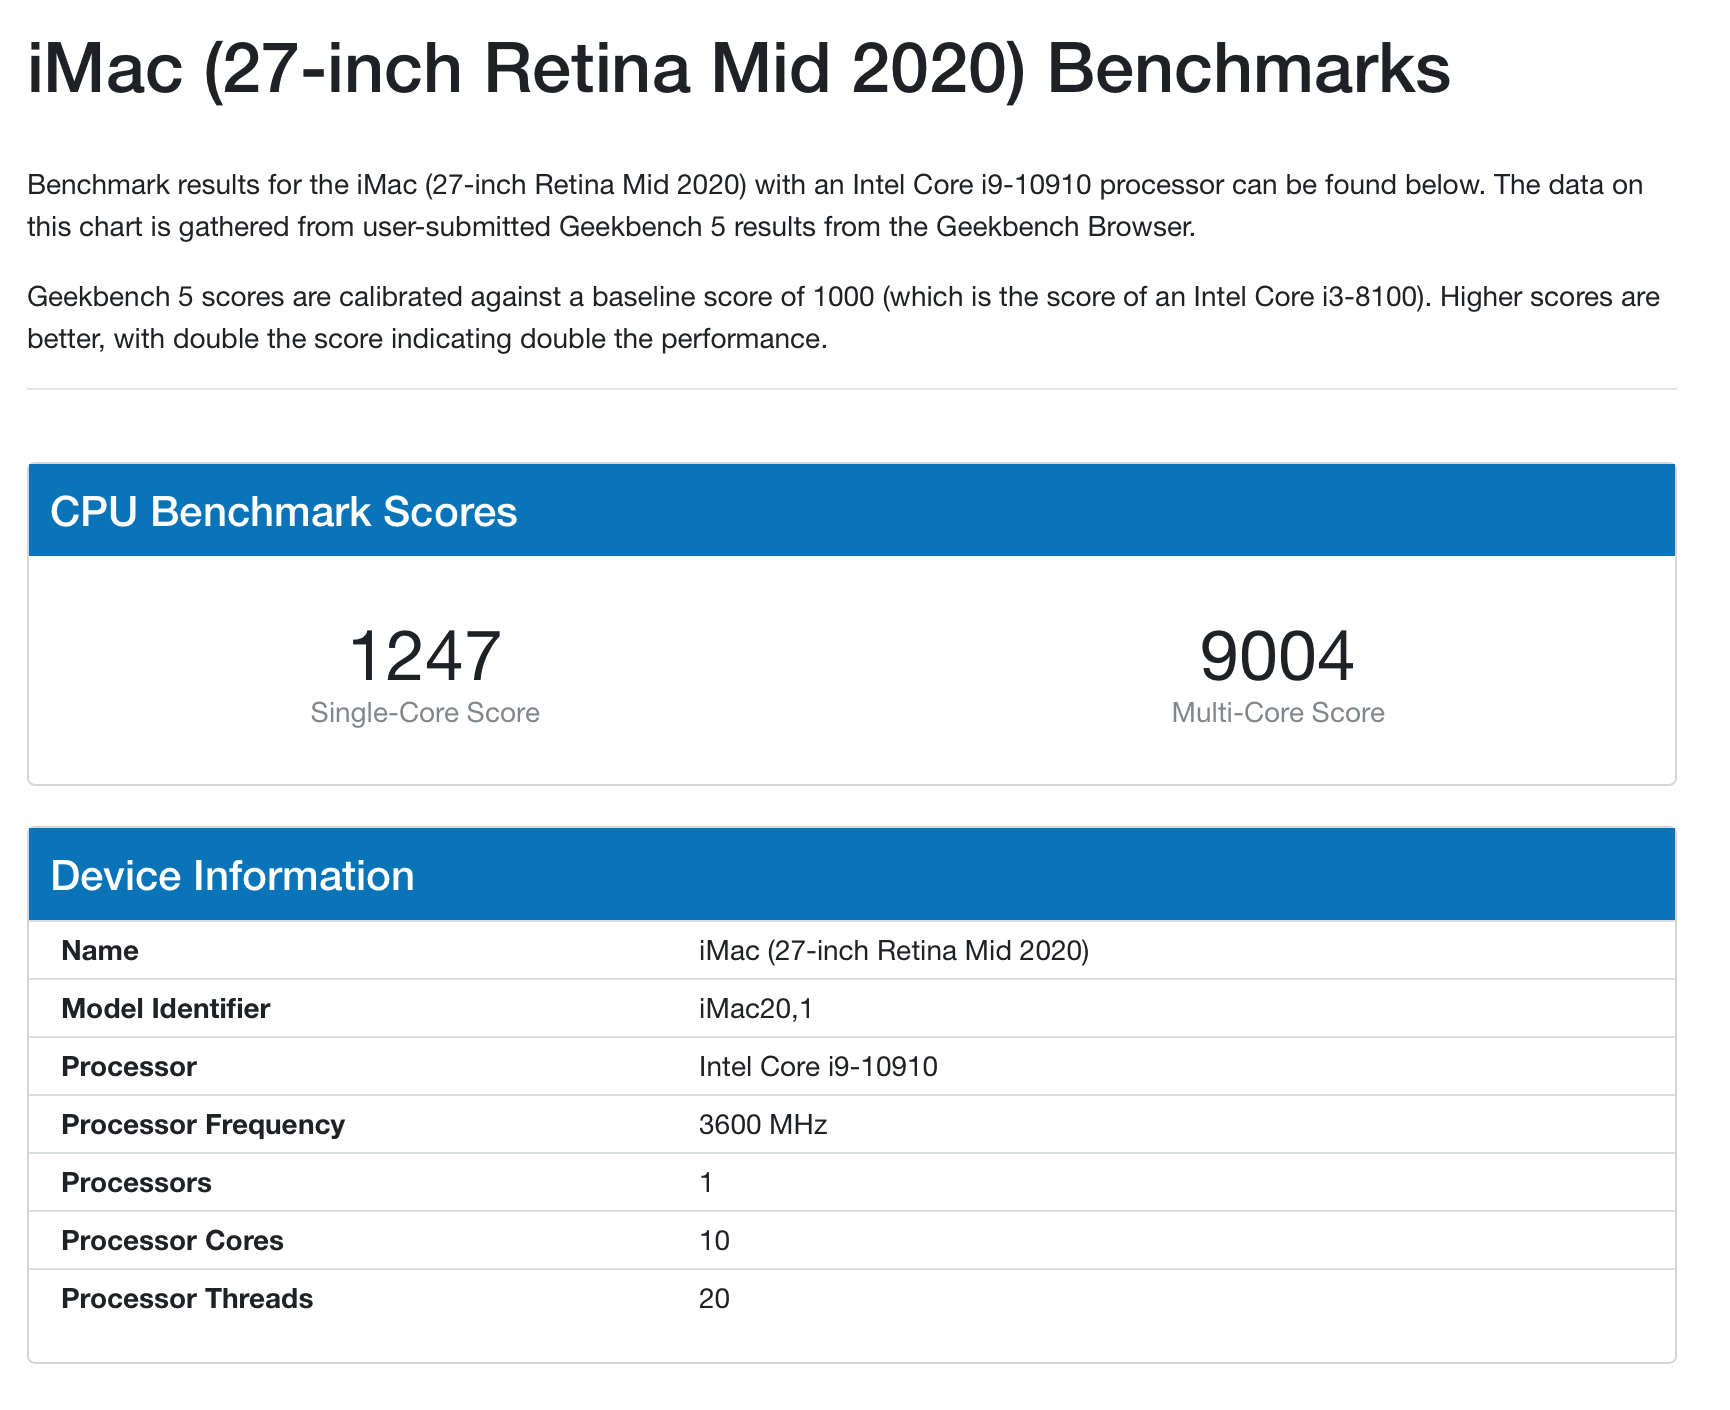Click the Processor Cores value "10"
The width and height of the screenshot is (1730, 1410).
point(714,1240)
